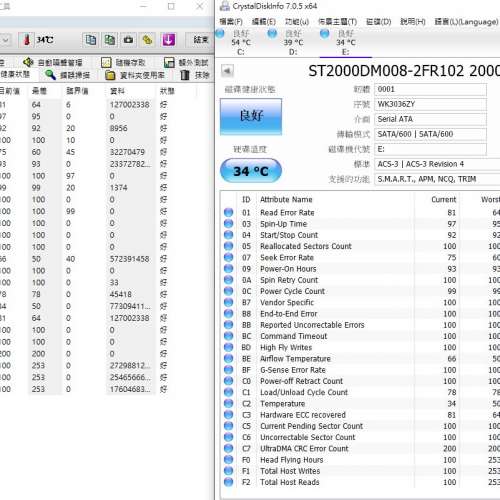The height and width of the screenshot is (500, 500).
Task: Click status circle for Read Error Rate
Action: (x=229, y=212)
